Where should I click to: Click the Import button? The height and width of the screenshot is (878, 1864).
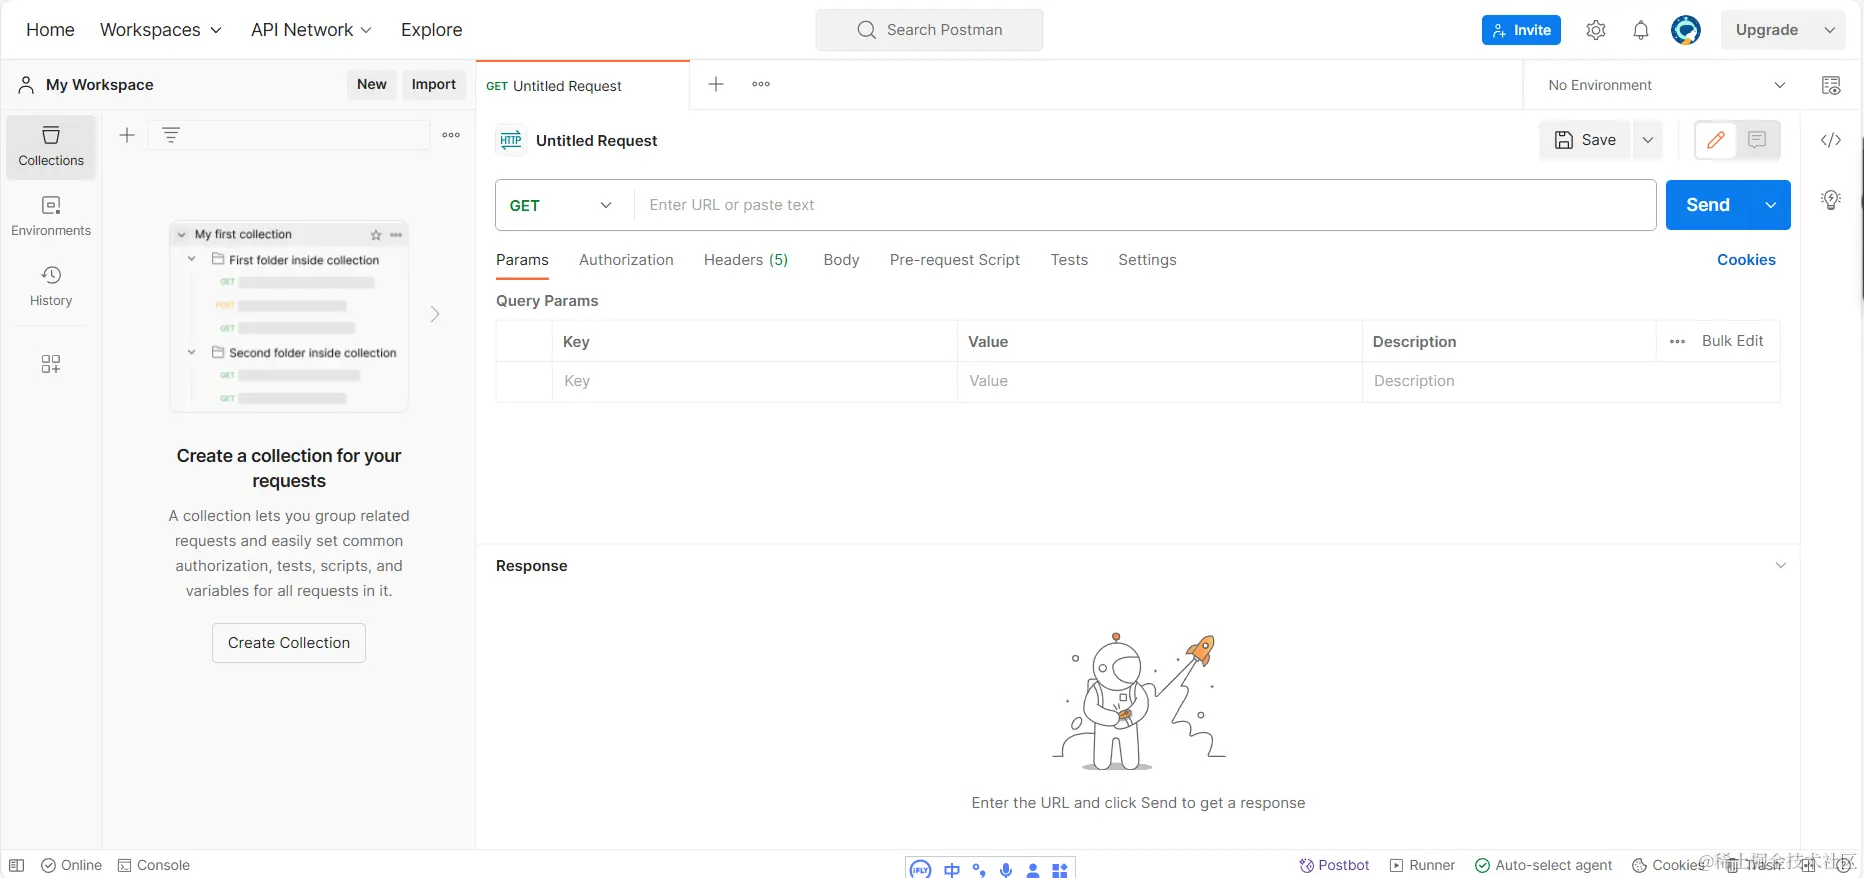point(434,85)
